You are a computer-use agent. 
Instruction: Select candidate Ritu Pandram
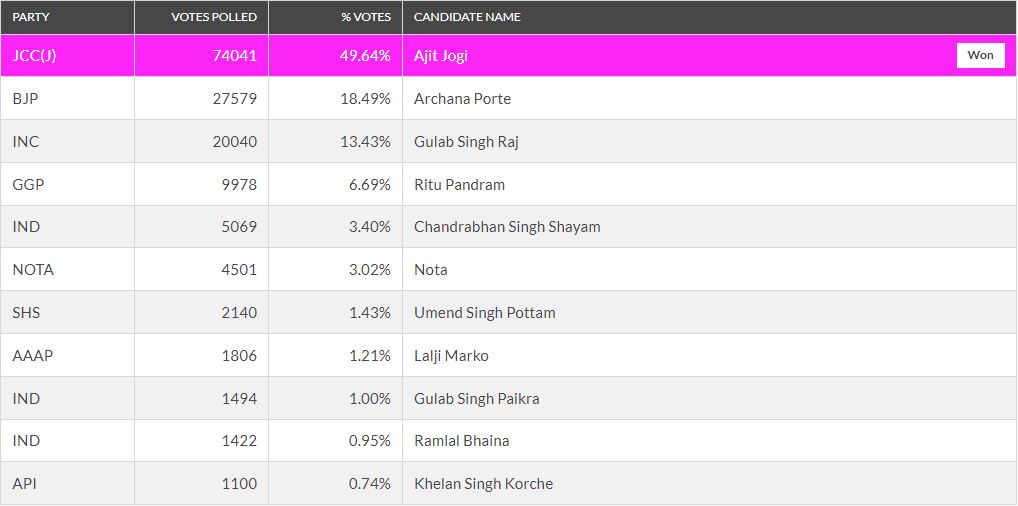(x=459, y=185)
